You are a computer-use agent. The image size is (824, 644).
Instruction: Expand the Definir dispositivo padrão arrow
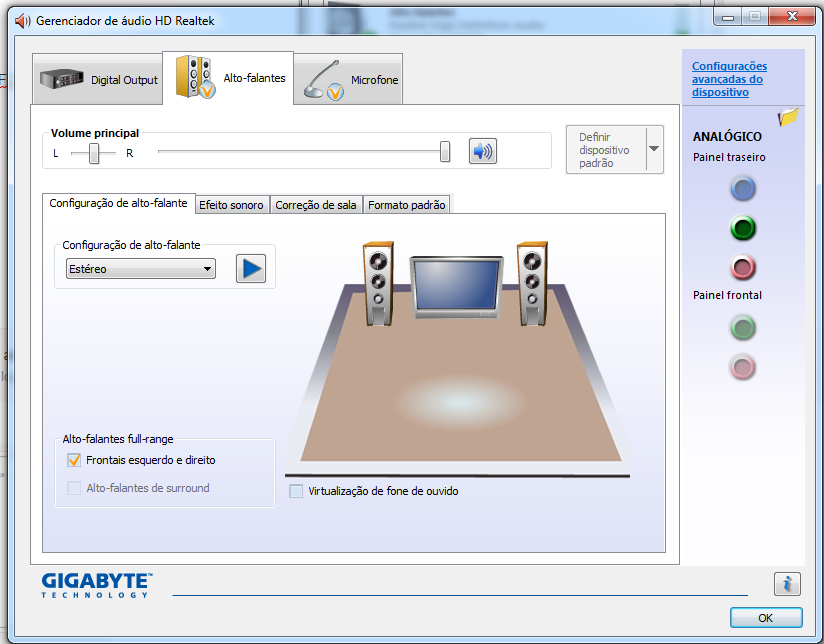pyautogui.click(x=654, y=149)
